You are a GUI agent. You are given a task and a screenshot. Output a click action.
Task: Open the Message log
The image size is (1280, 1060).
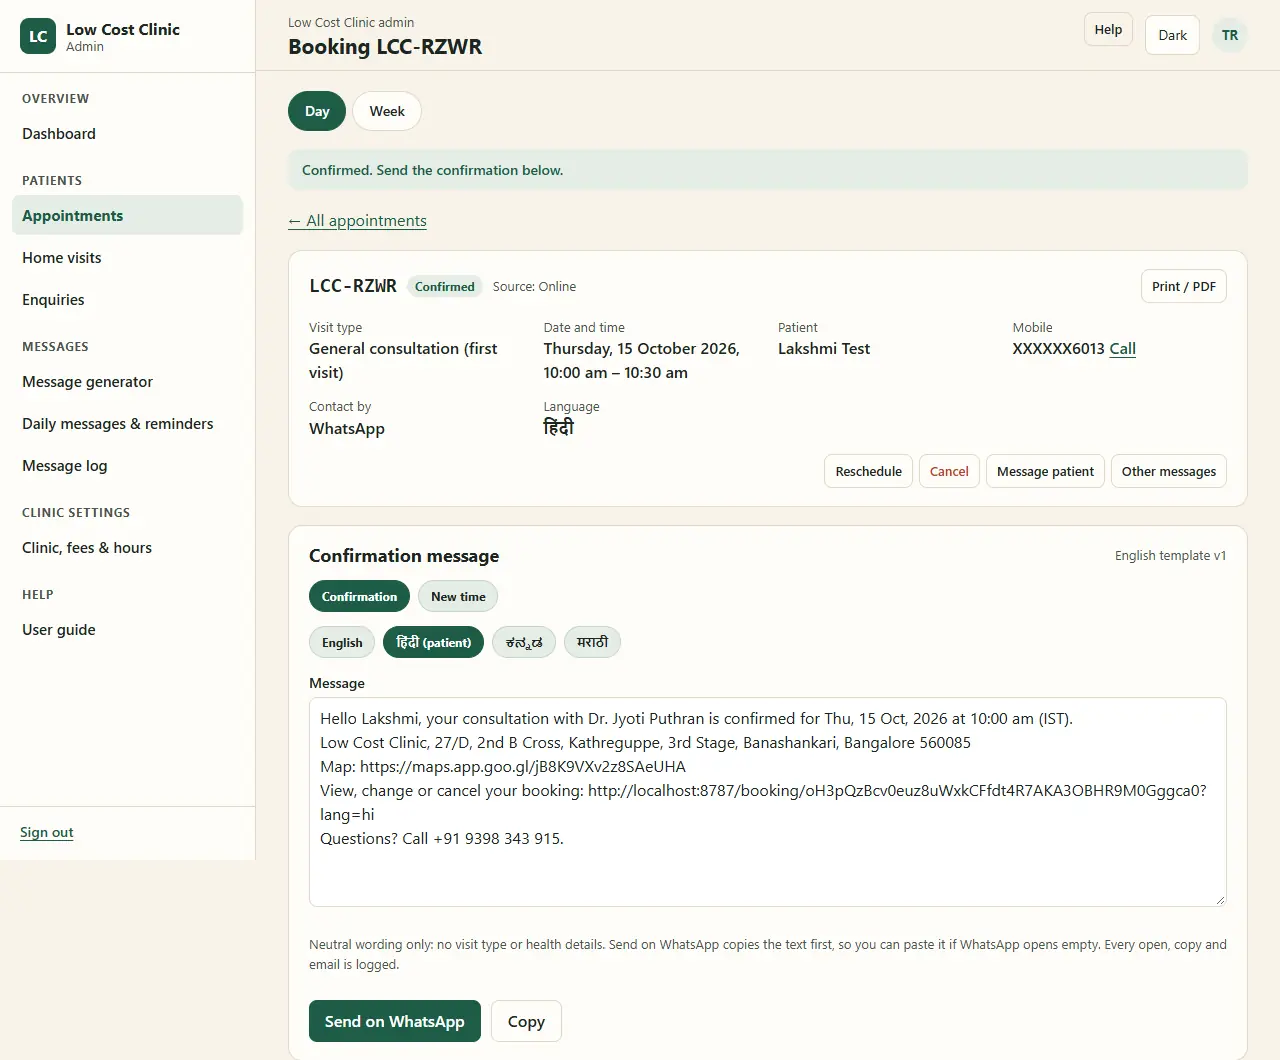pos(127,466)
